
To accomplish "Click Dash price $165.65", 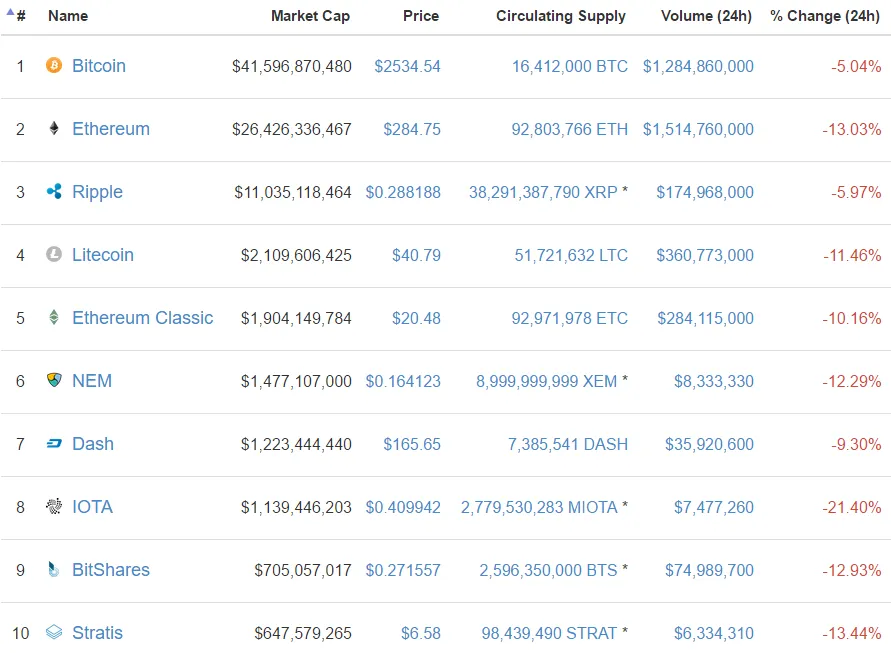I will 412,444.
